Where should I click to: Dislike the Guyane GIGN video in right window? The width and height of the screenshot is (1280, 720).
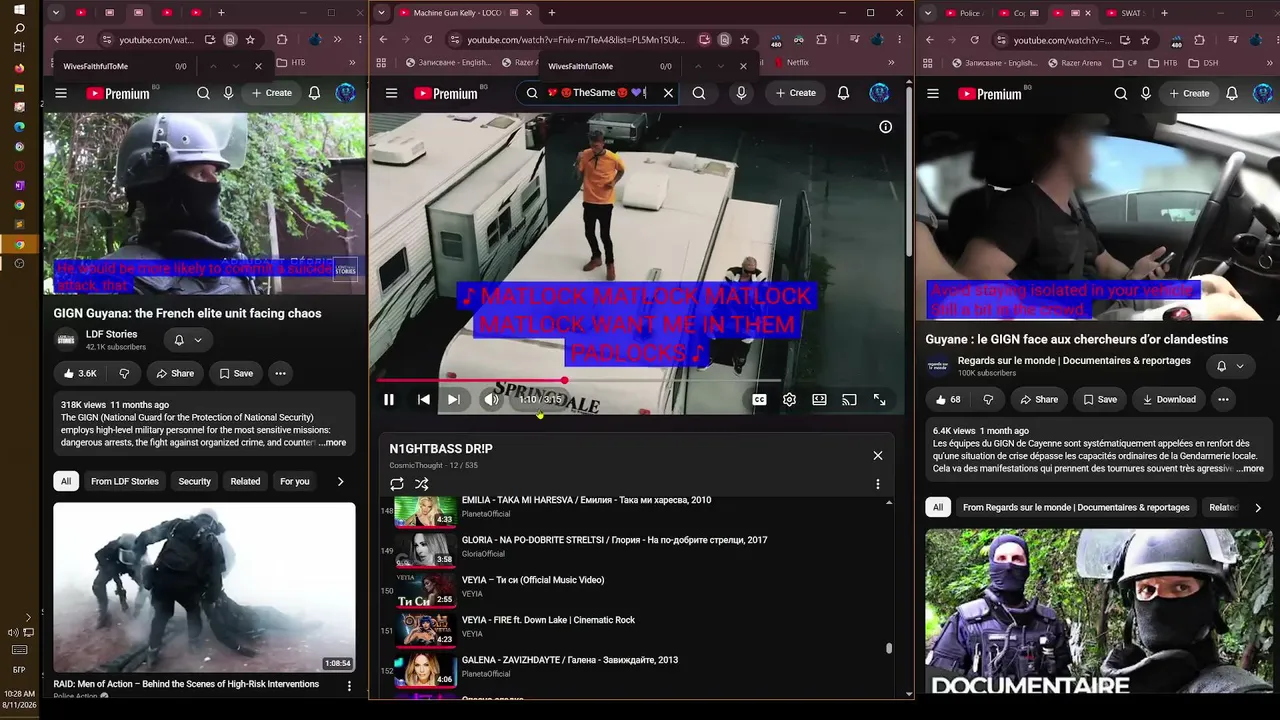pos(988,399)
